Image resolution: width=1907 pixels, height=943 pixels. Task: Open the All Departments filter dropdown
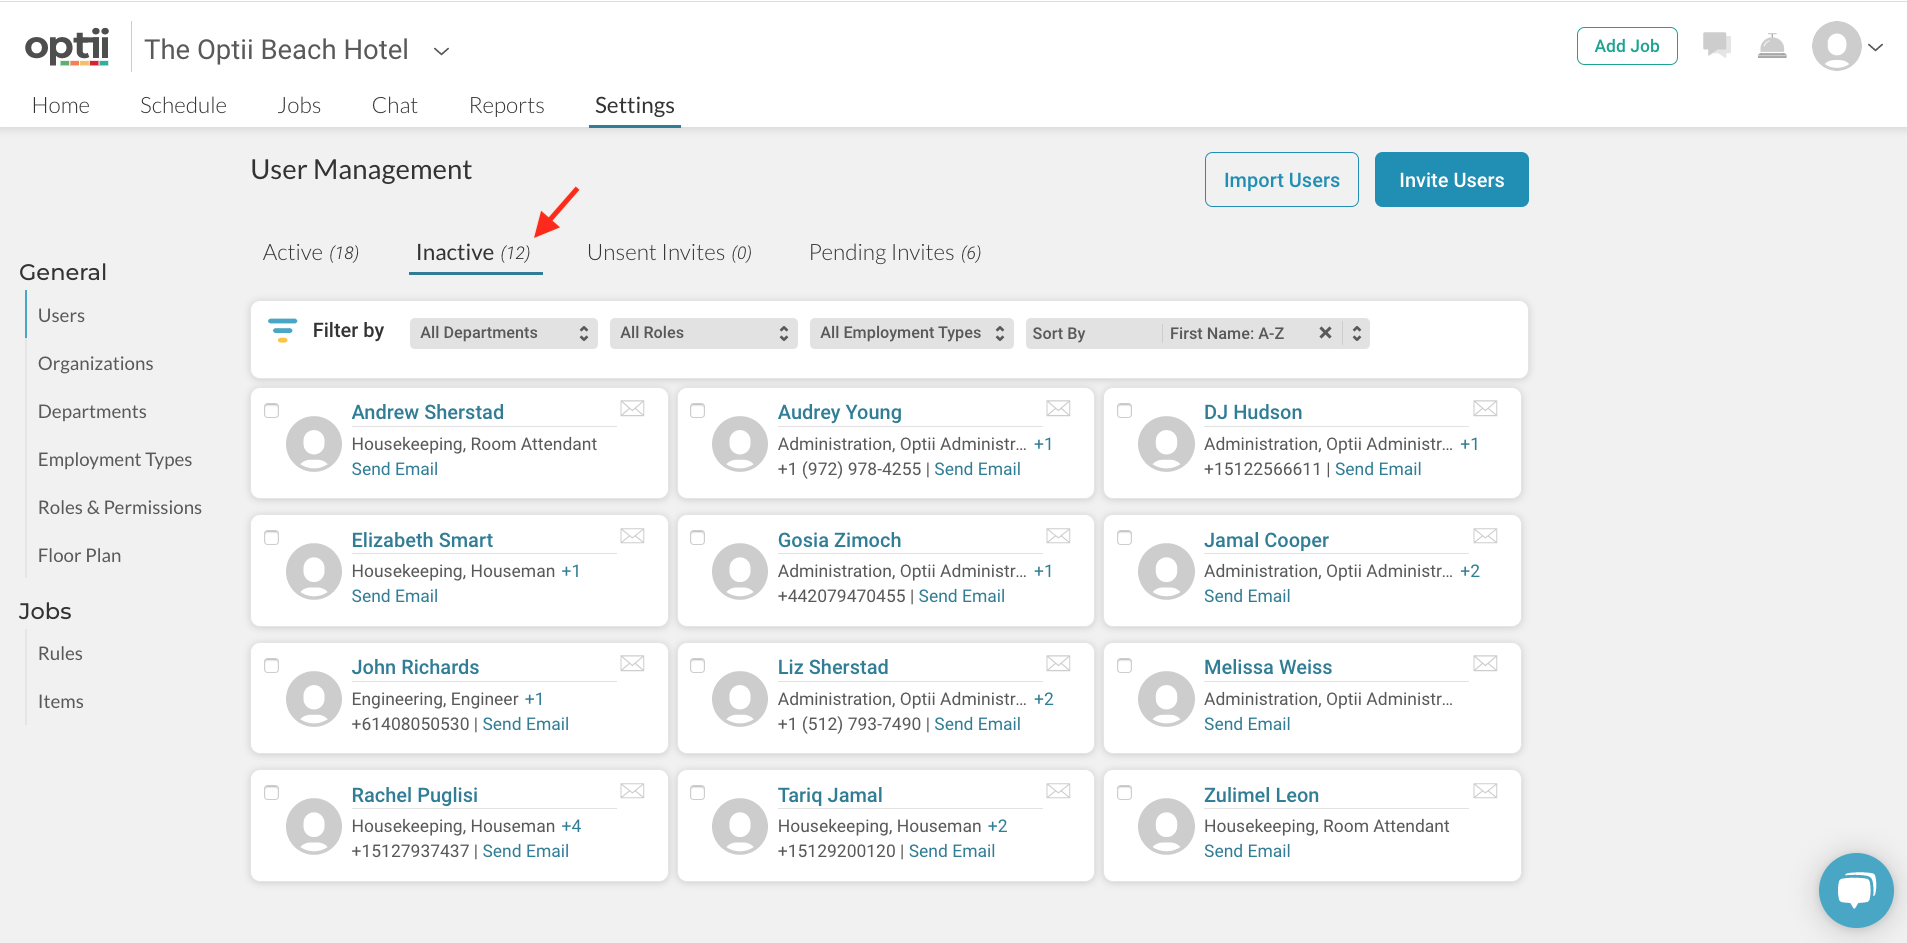pos(504,333)
